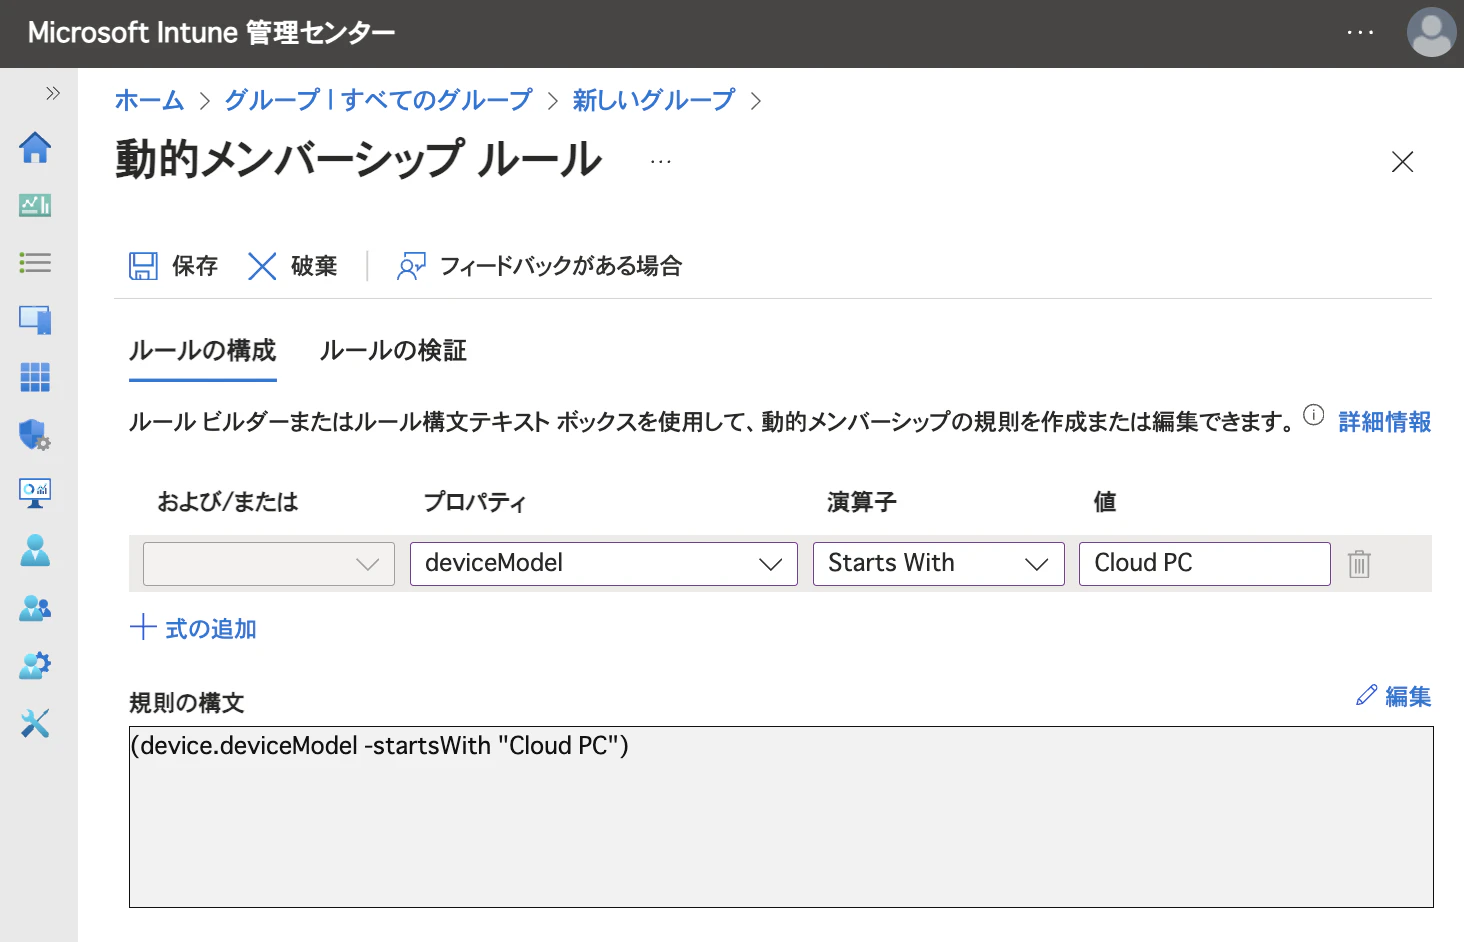The width and height of the screenshot is (1464, 942).
Task: Open All services list icon in sidebar
Action: 35,263
